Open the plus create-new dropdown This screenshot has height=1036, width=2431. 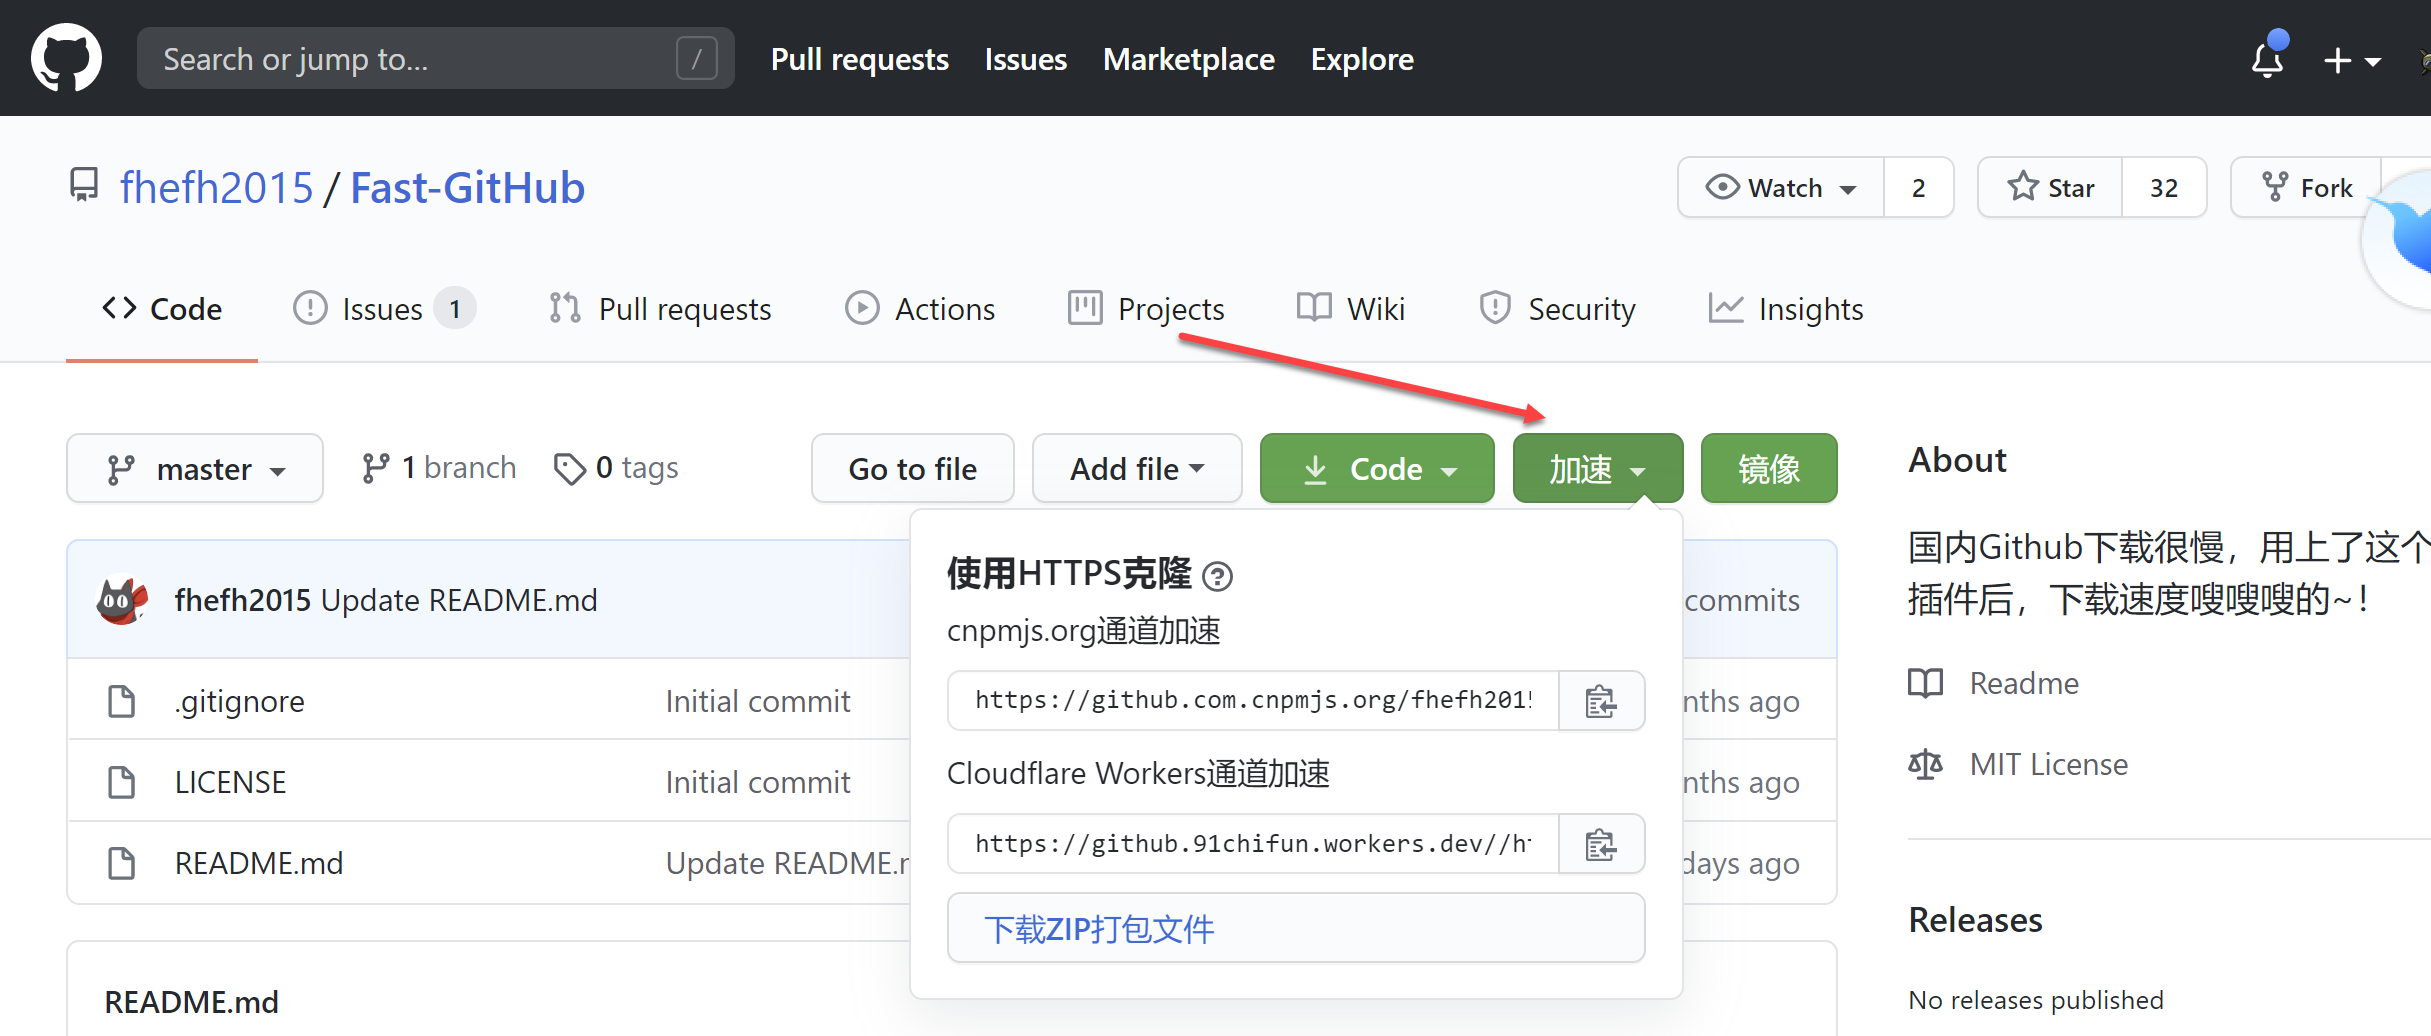tap(2351, 60)
